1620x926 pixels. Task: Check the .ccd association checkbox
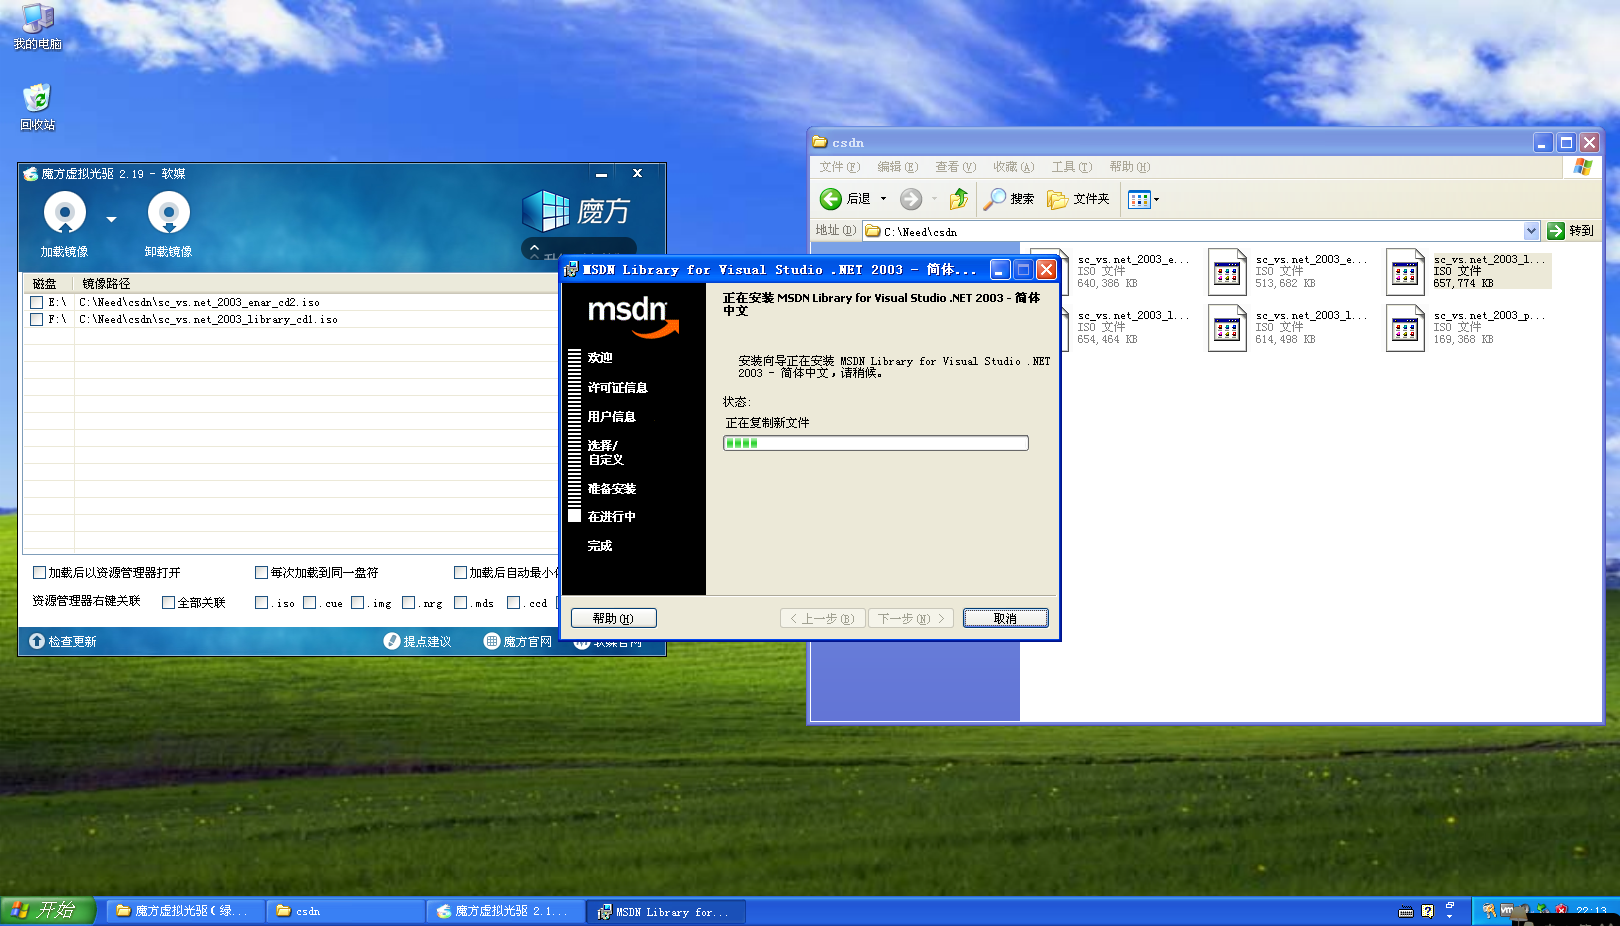click(513, 602)
